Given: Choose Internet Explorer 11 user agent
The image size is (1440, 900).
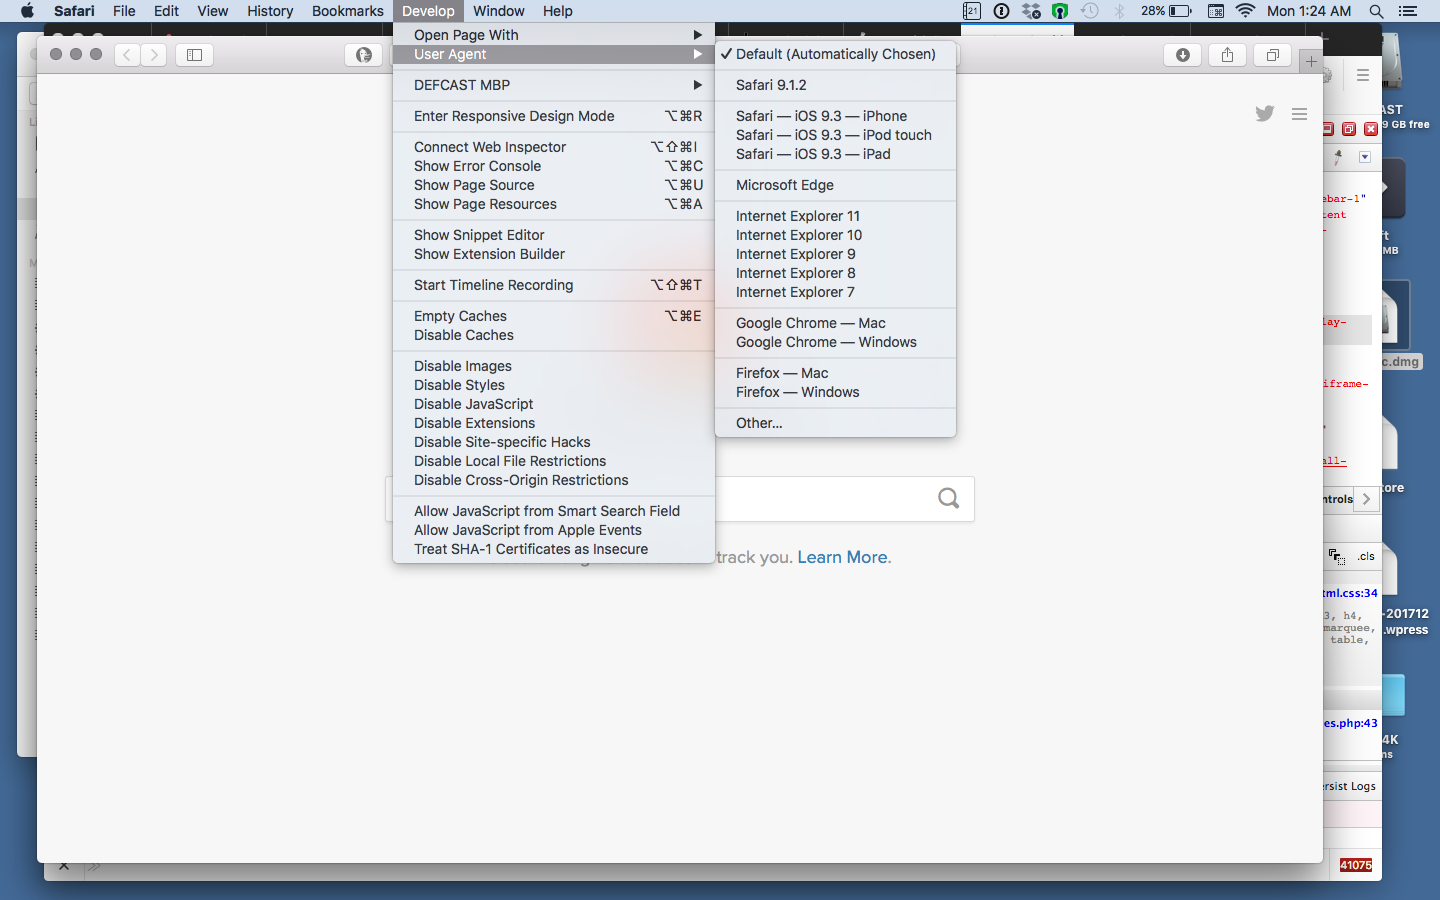Looking at the screenshot, I should coord(836,216).
